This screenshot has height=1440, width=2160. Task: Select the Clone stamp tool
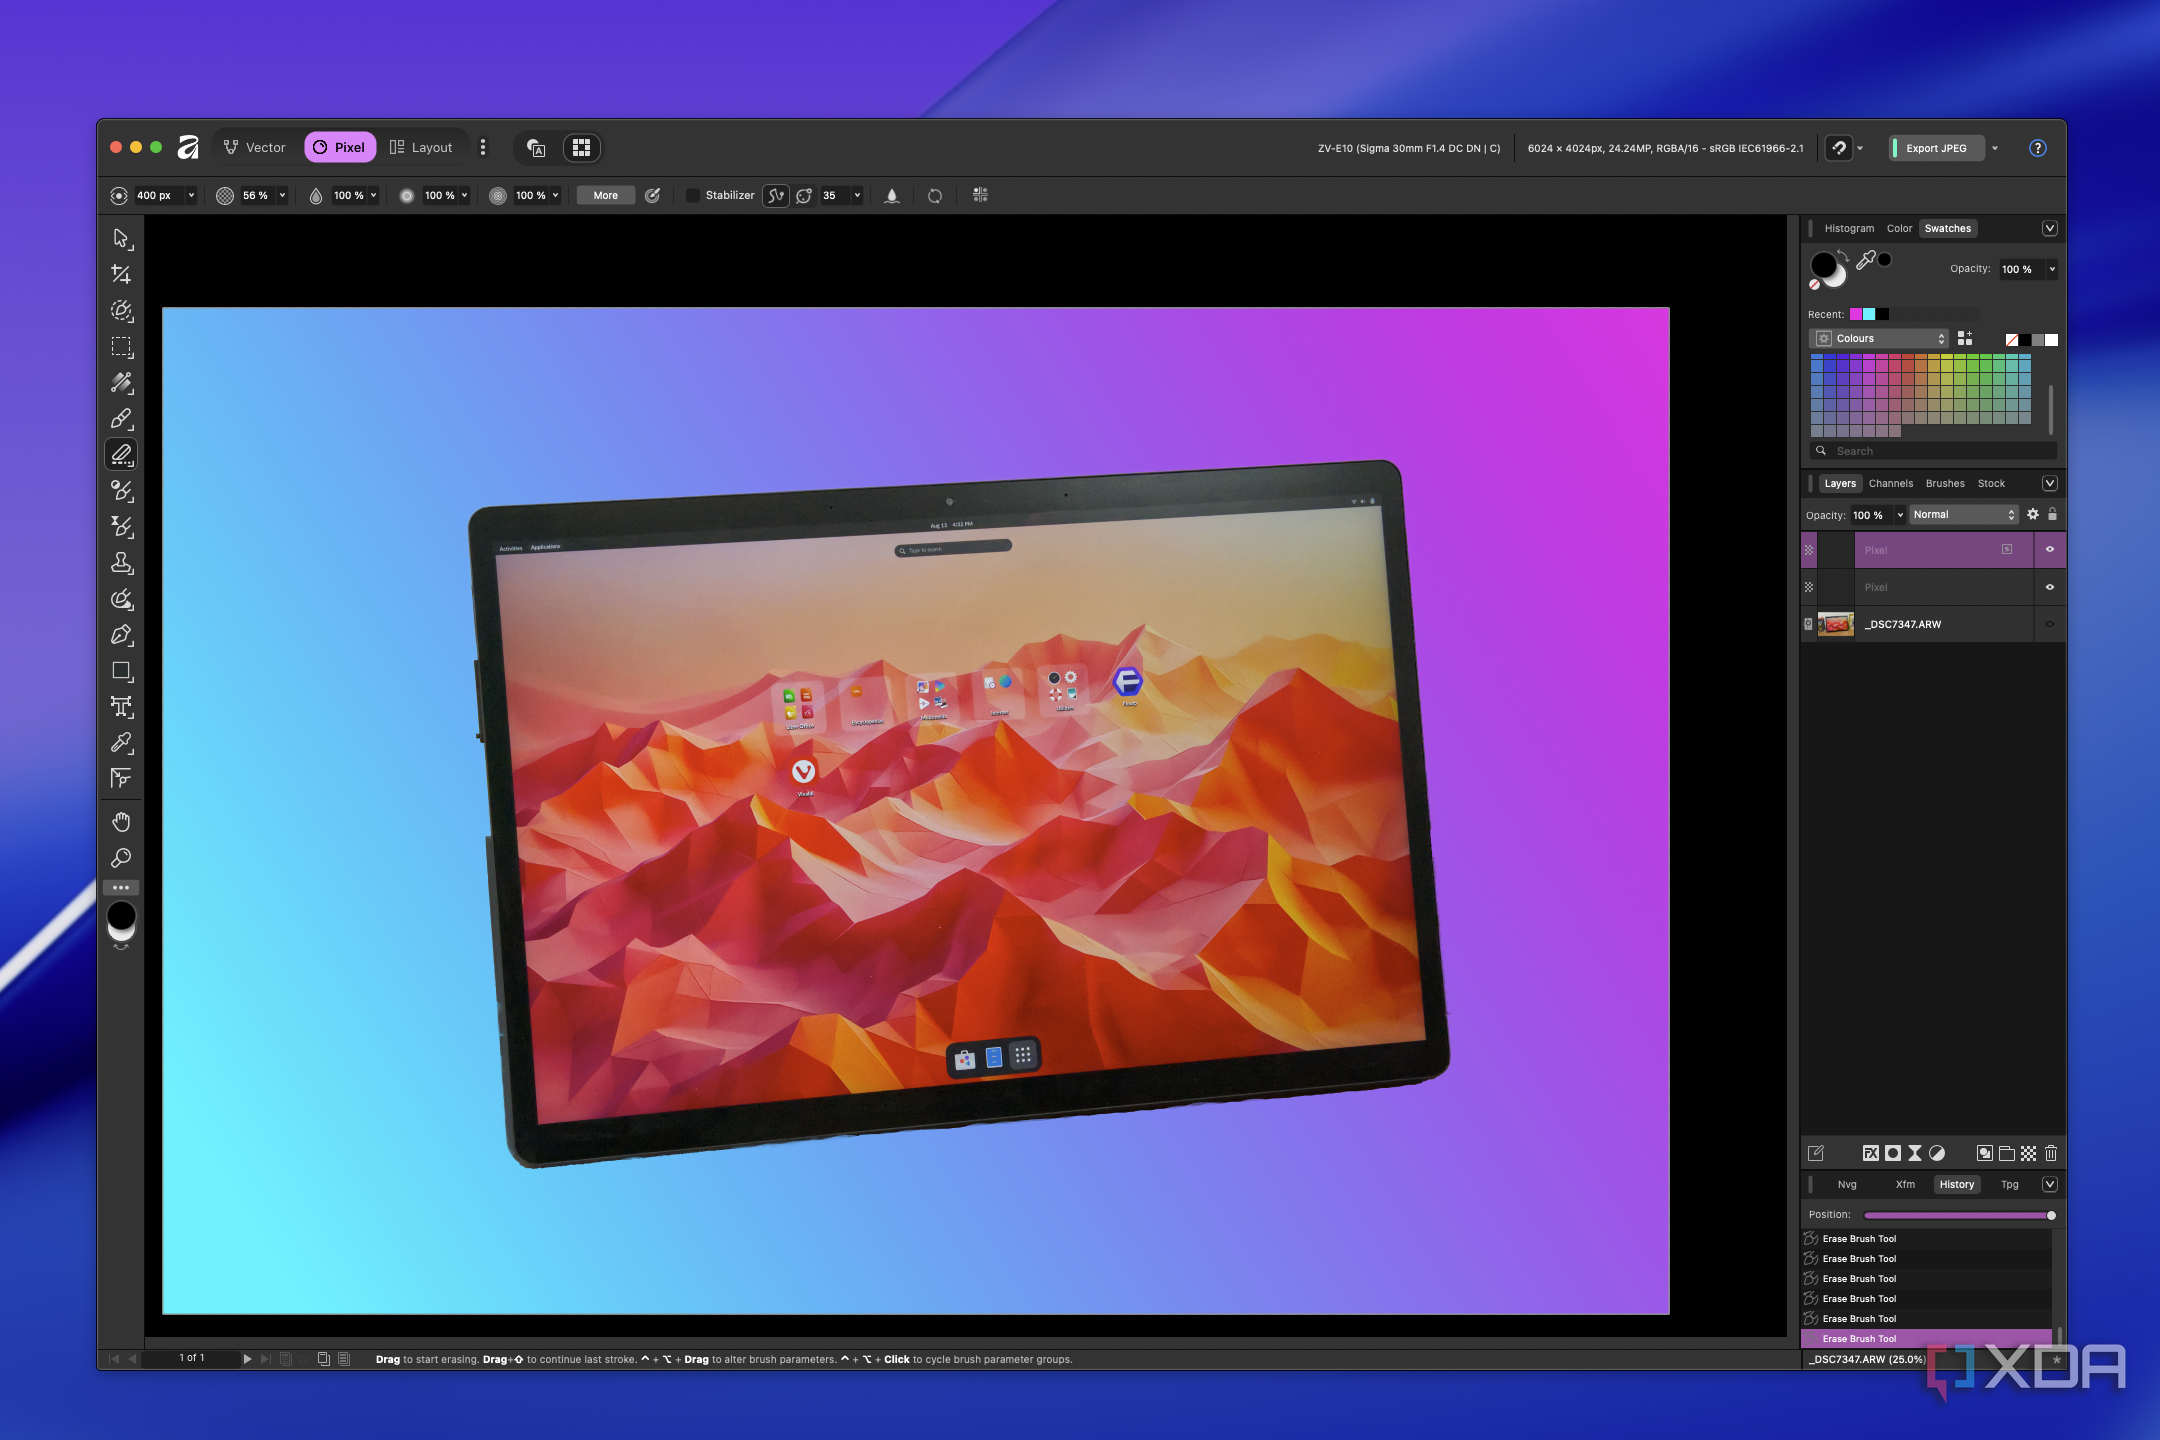121,563
